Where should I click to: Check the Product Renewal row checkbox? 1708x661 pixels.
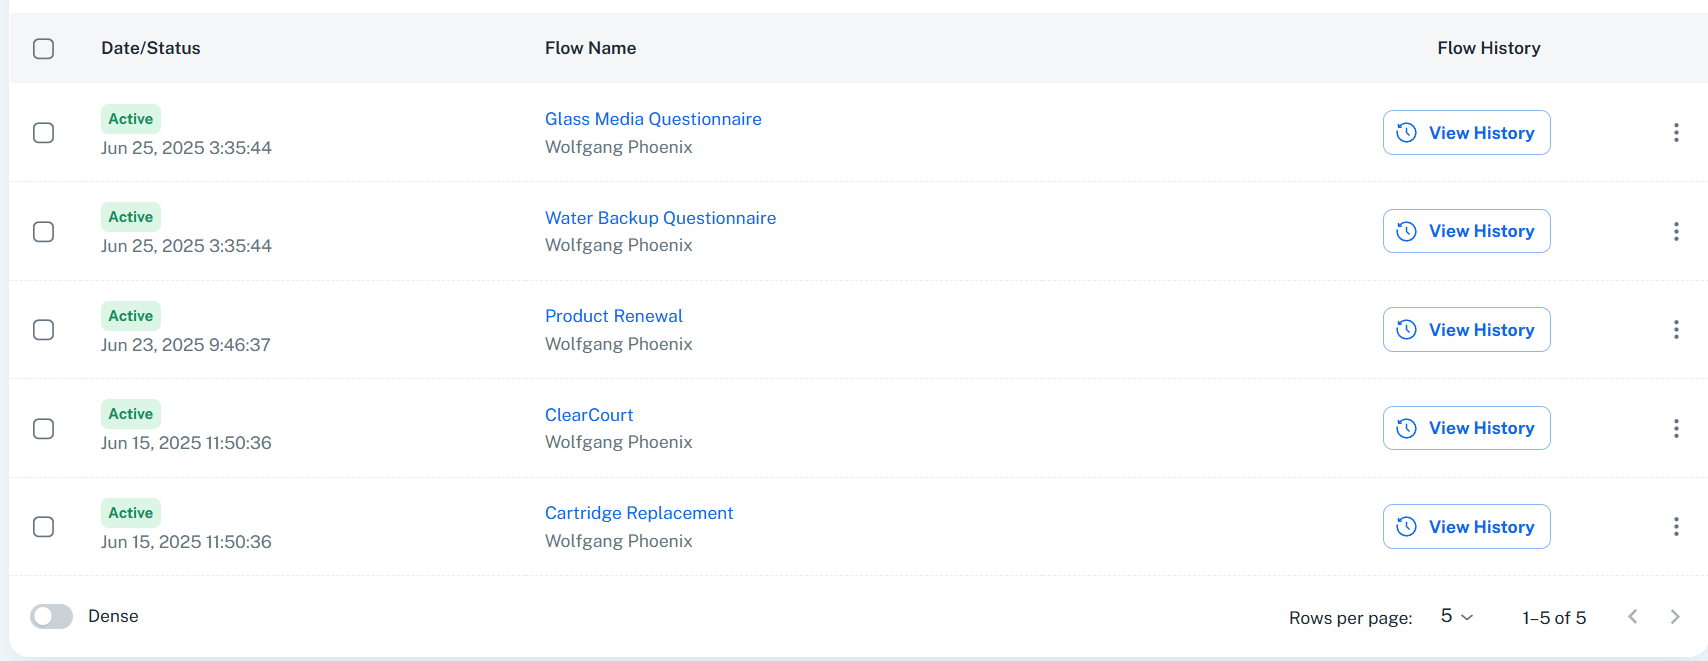43,330
